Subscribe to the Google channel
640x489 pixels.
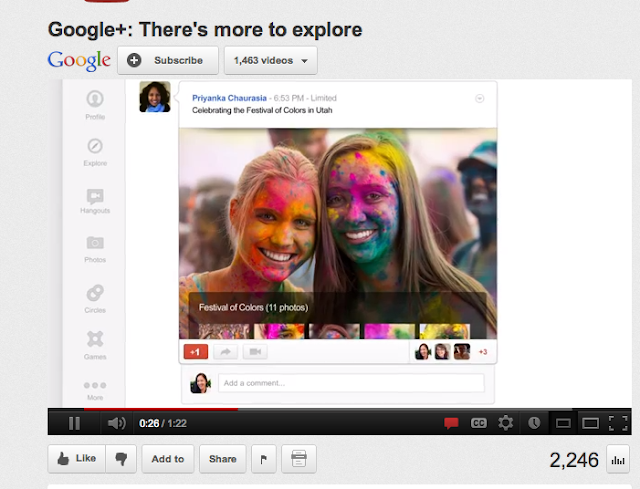point(168,60)
